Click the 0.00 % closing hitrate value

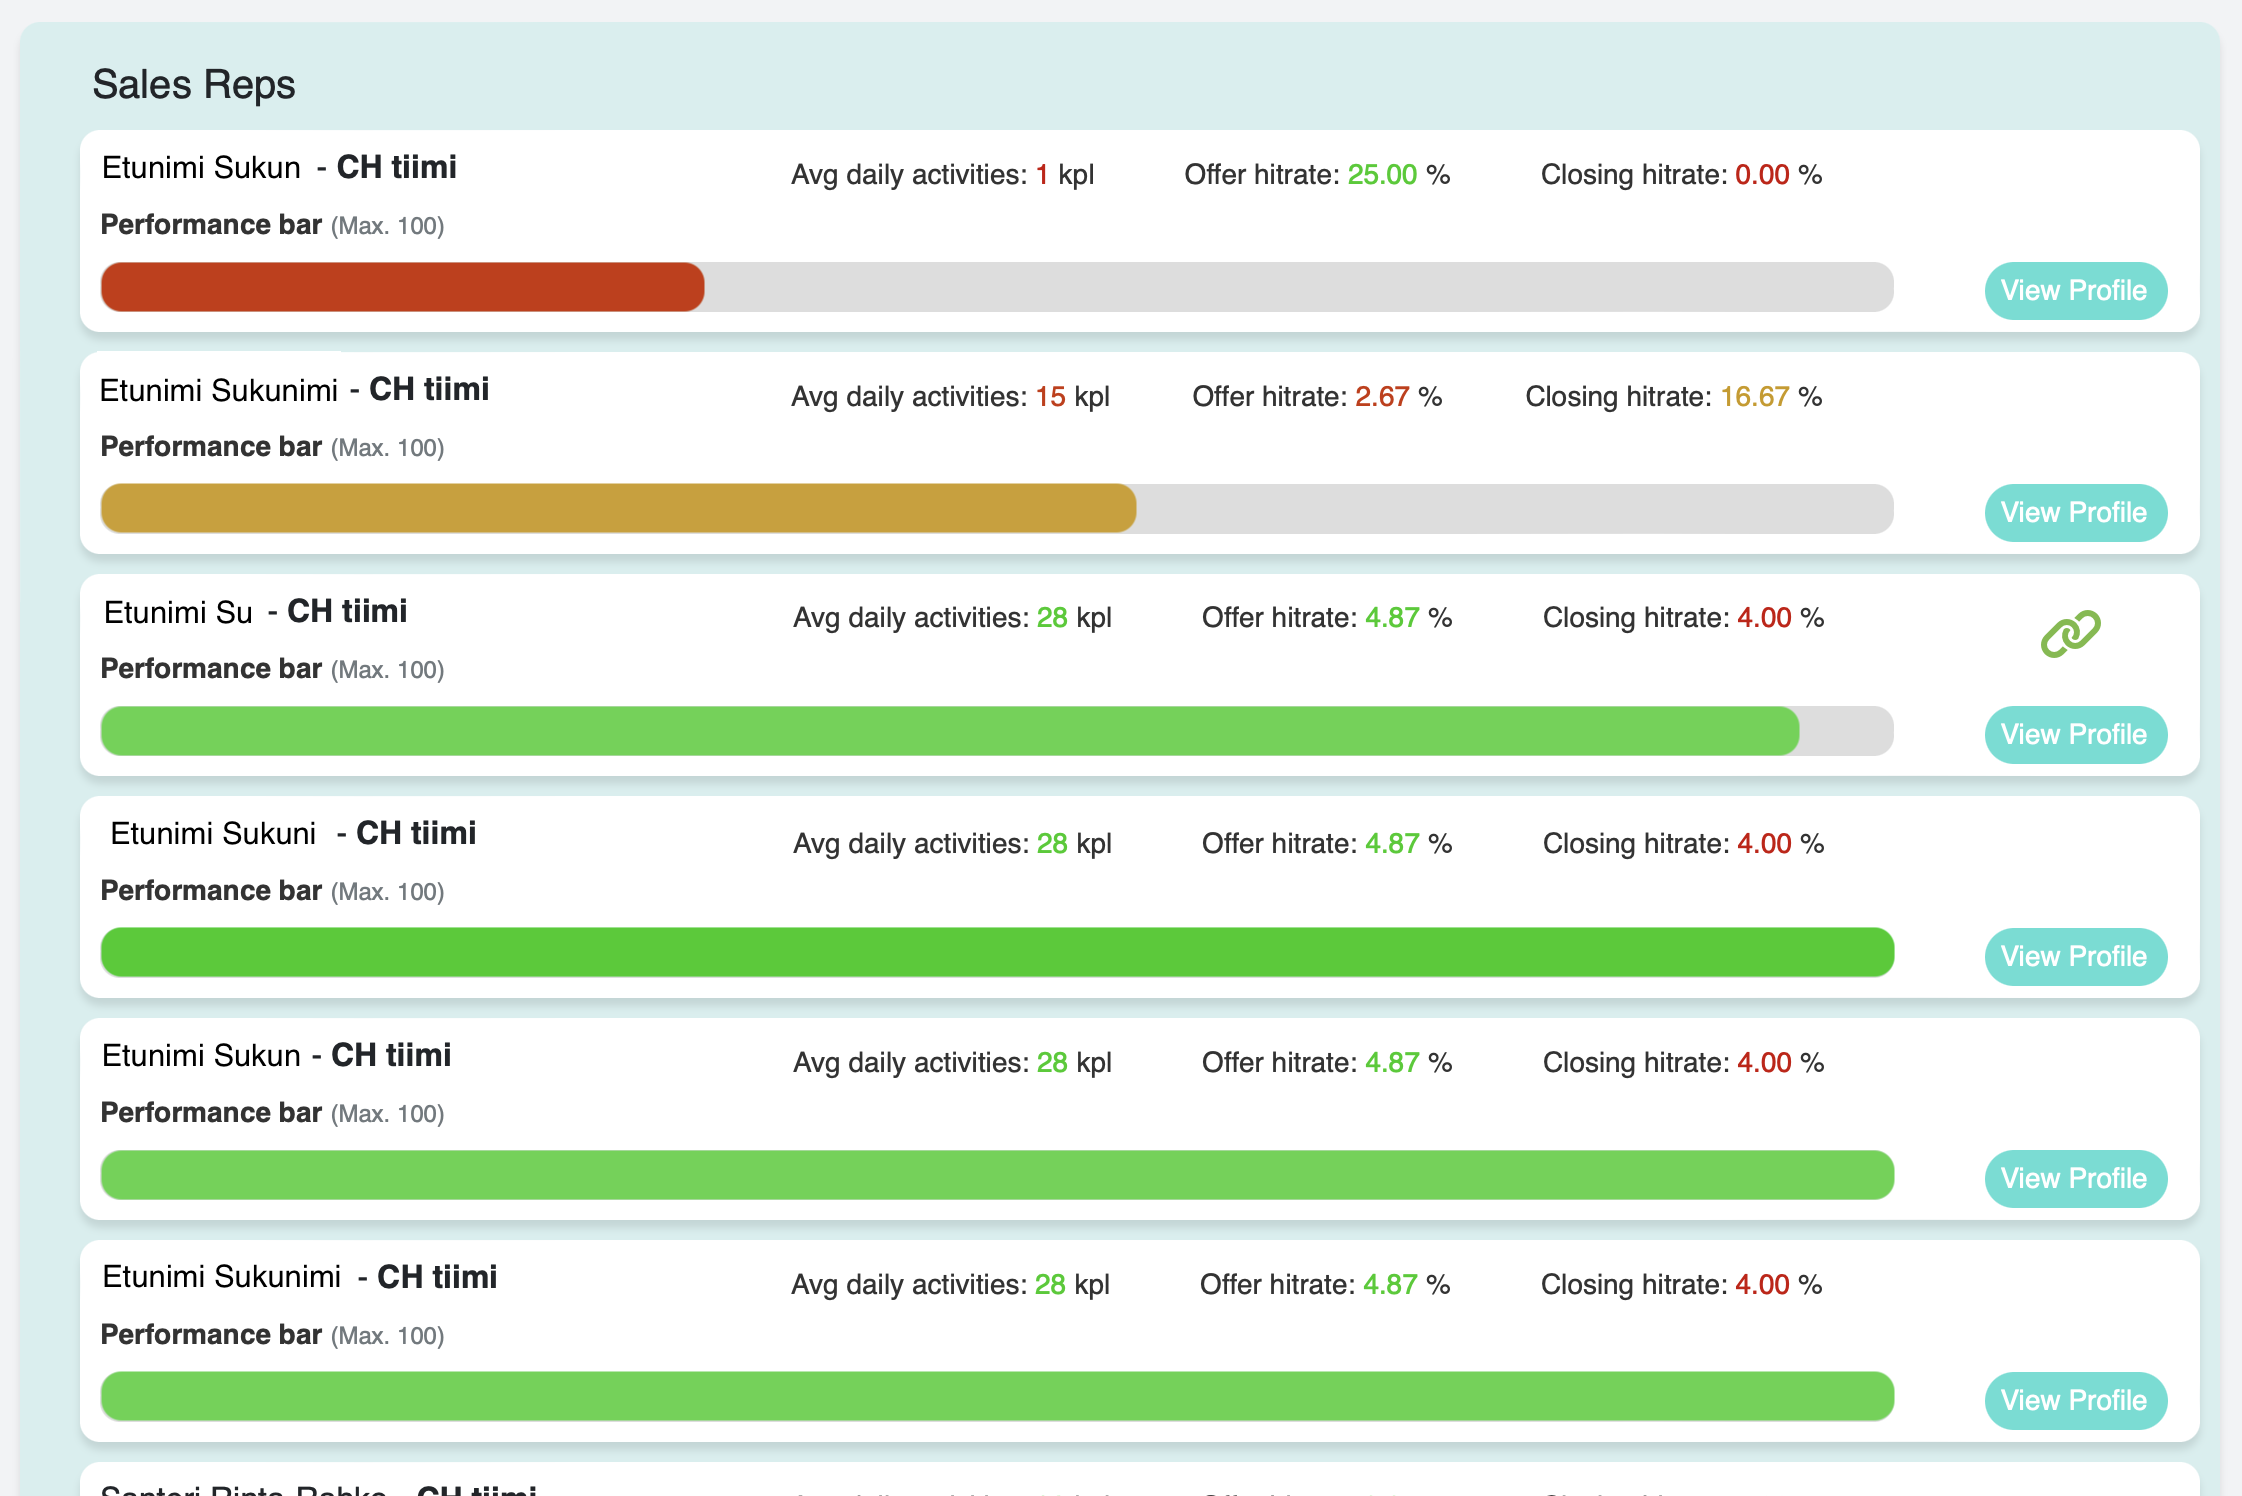pyautogui.click(x=1762, y=175)
